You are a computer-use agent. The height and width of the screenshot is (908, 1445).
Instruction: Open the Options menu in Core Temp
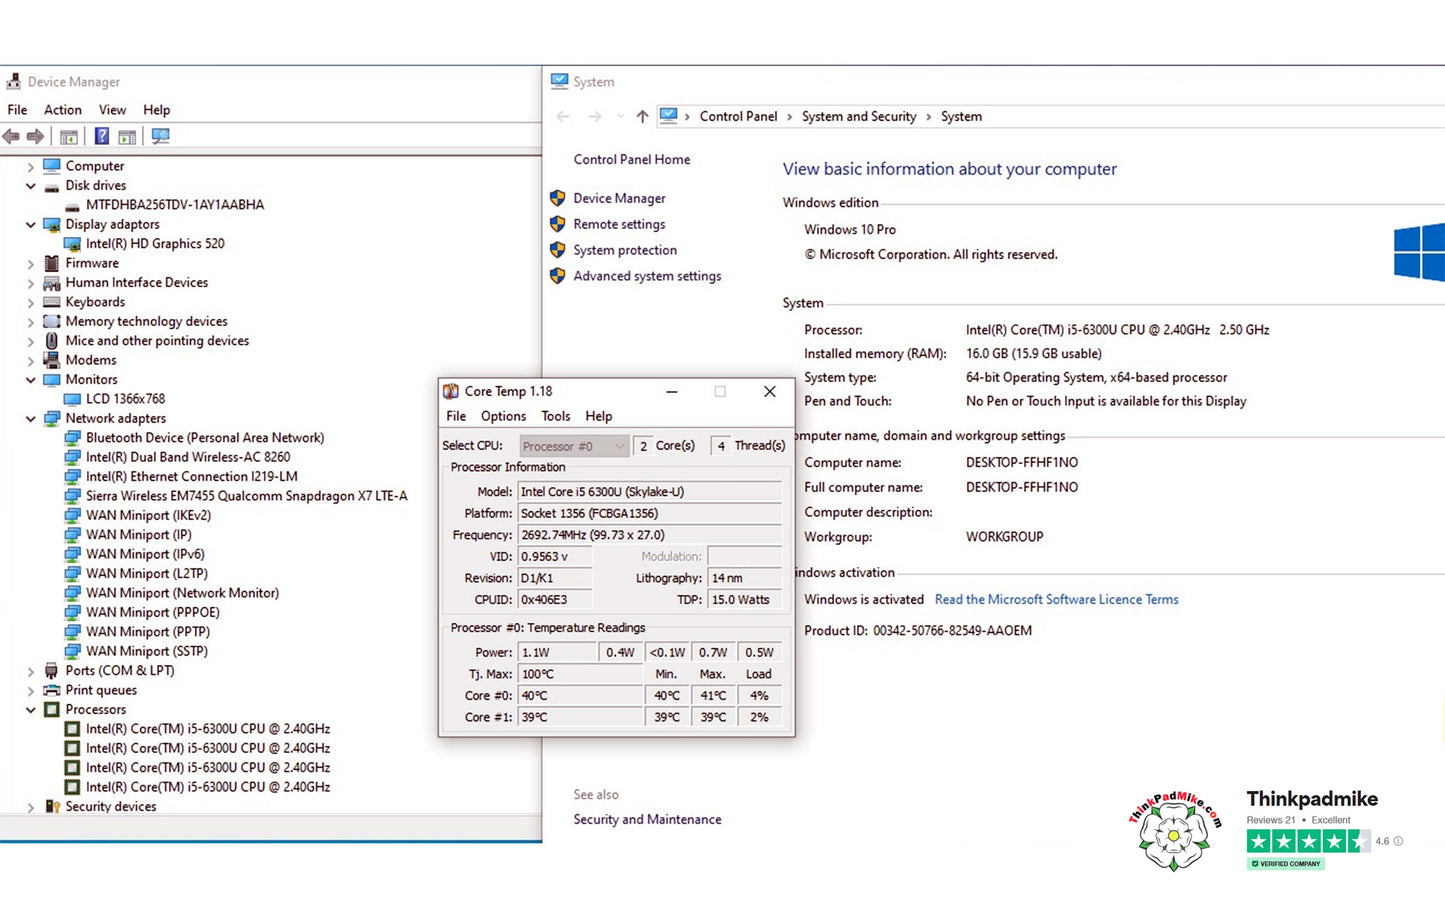(x=503, y=416)
